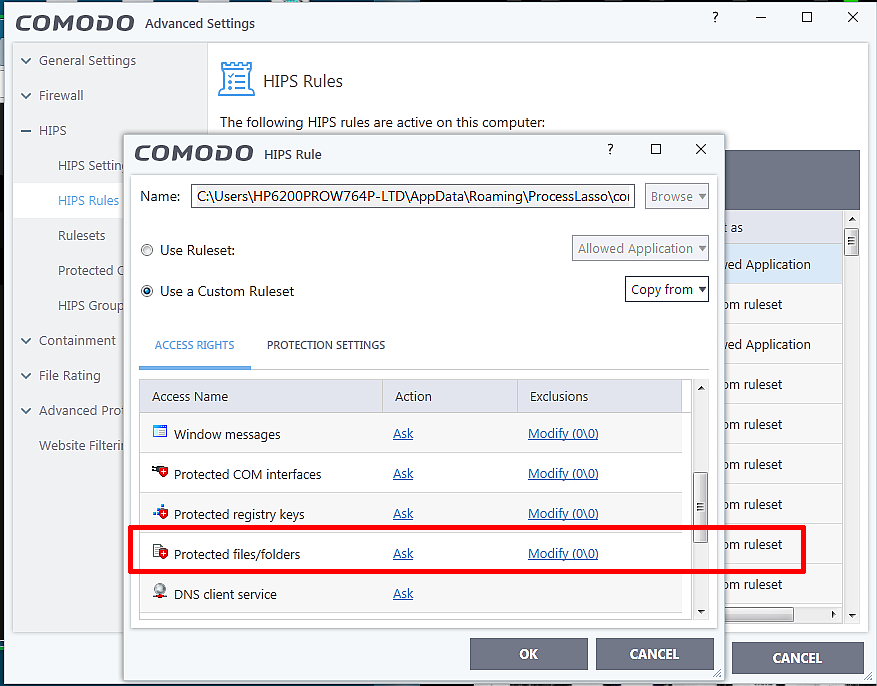Image resolution: width=877 pixels, height=686 pixels.
Task: Open Protected Objects in sidebar
Action: (x=91, y=271)
